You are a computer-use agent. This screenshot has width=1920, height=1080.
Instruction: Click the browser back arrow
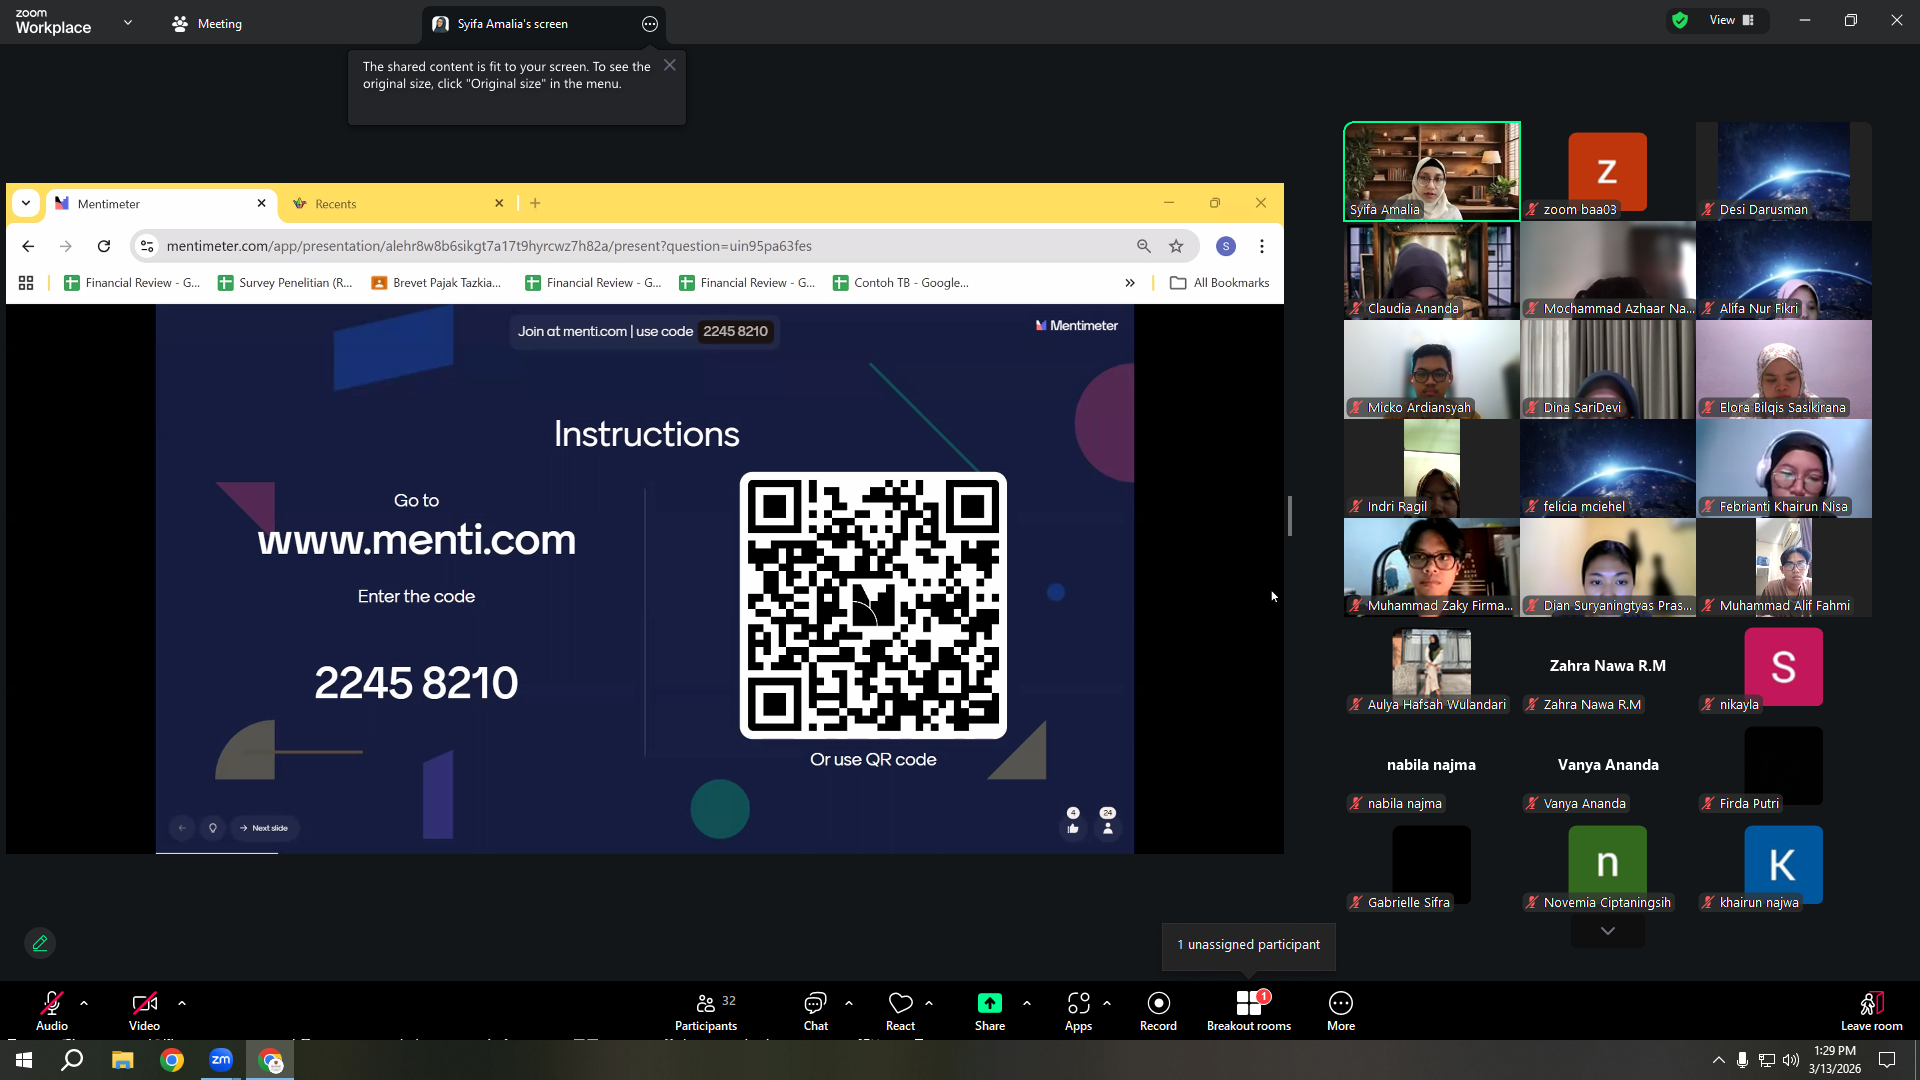click(x=28, y=246)
